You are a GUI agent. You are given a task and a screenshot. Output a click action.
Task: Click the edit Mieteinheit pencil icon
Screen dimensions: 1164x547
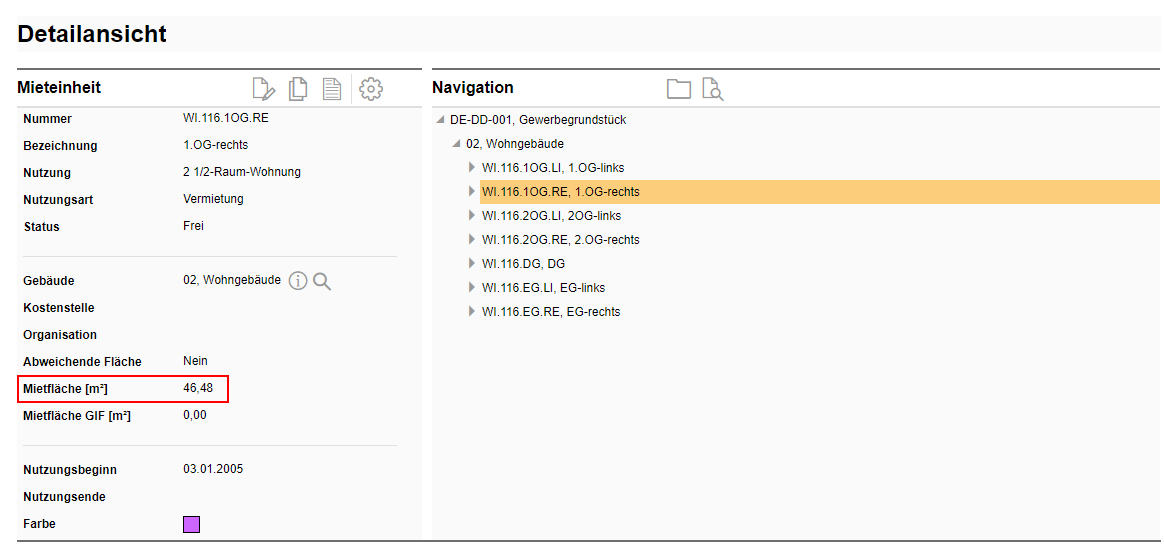(x=264, y=89)
